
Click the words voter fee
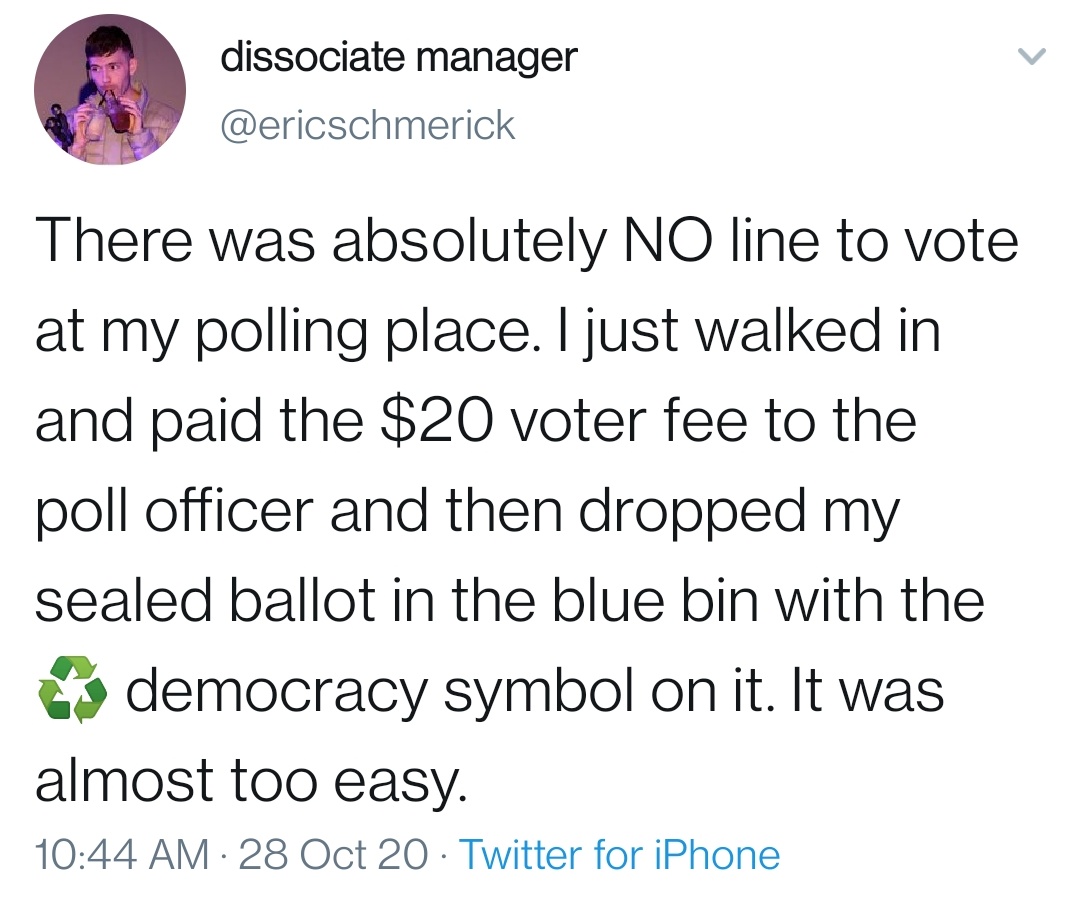click(x=627, y=421)
